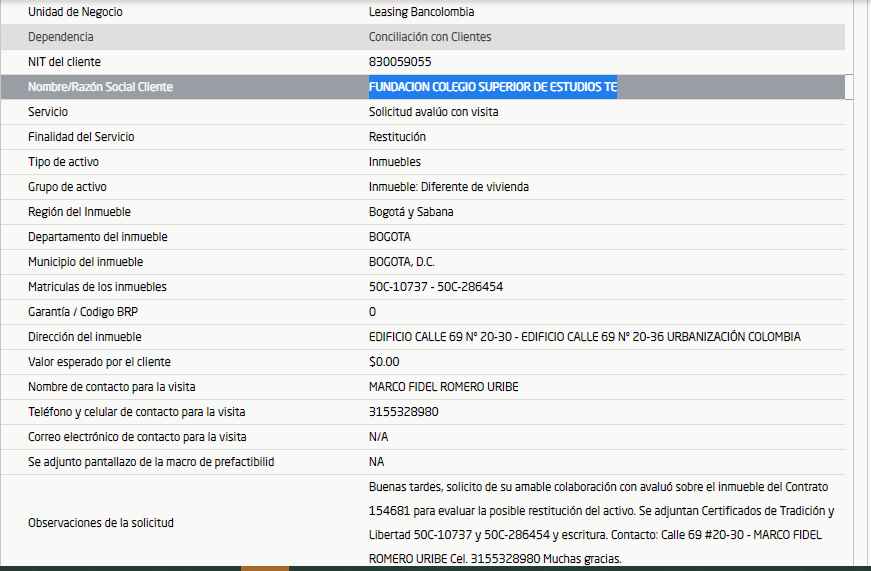Select the Solicitud avalúo con visita value
Screen dimensions: 871x571
tap(433, 112)
